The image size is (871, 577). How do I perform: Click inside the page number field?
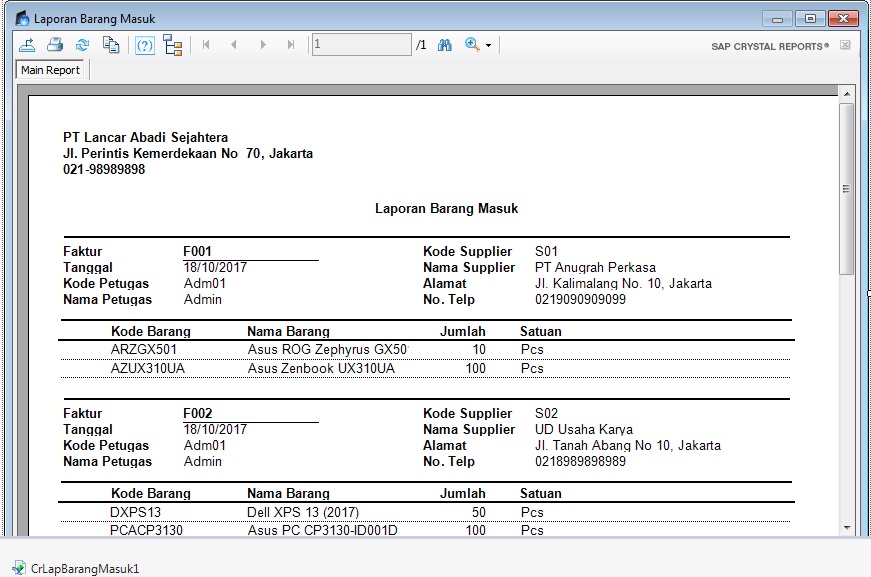pos(360,45)
